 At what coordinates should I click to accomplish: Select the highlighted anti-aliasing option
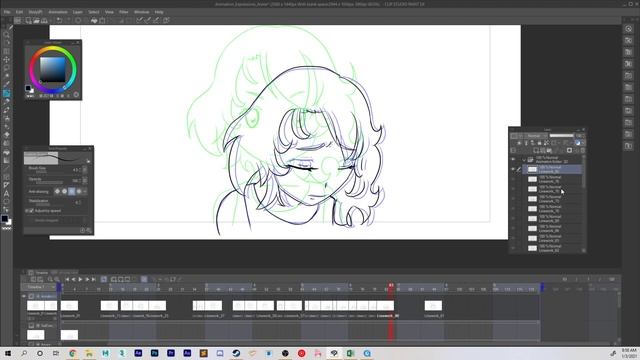71,191
